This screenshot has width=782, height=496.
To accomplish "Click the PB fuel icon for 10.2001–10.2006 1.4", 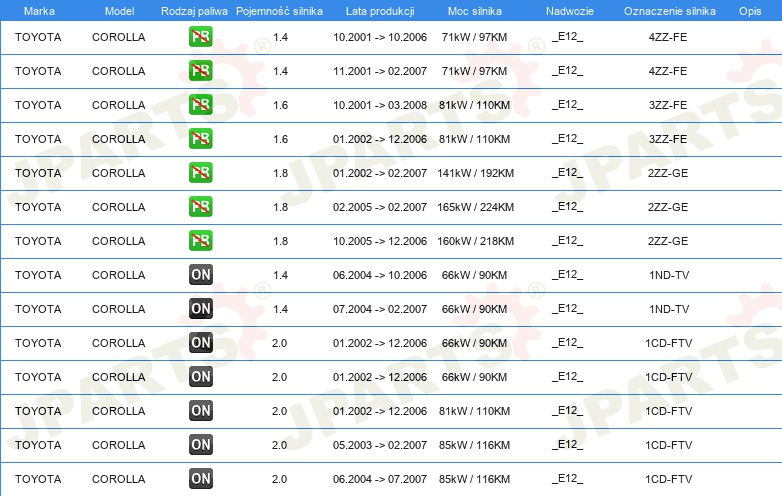I will click(x=201, y=38).
